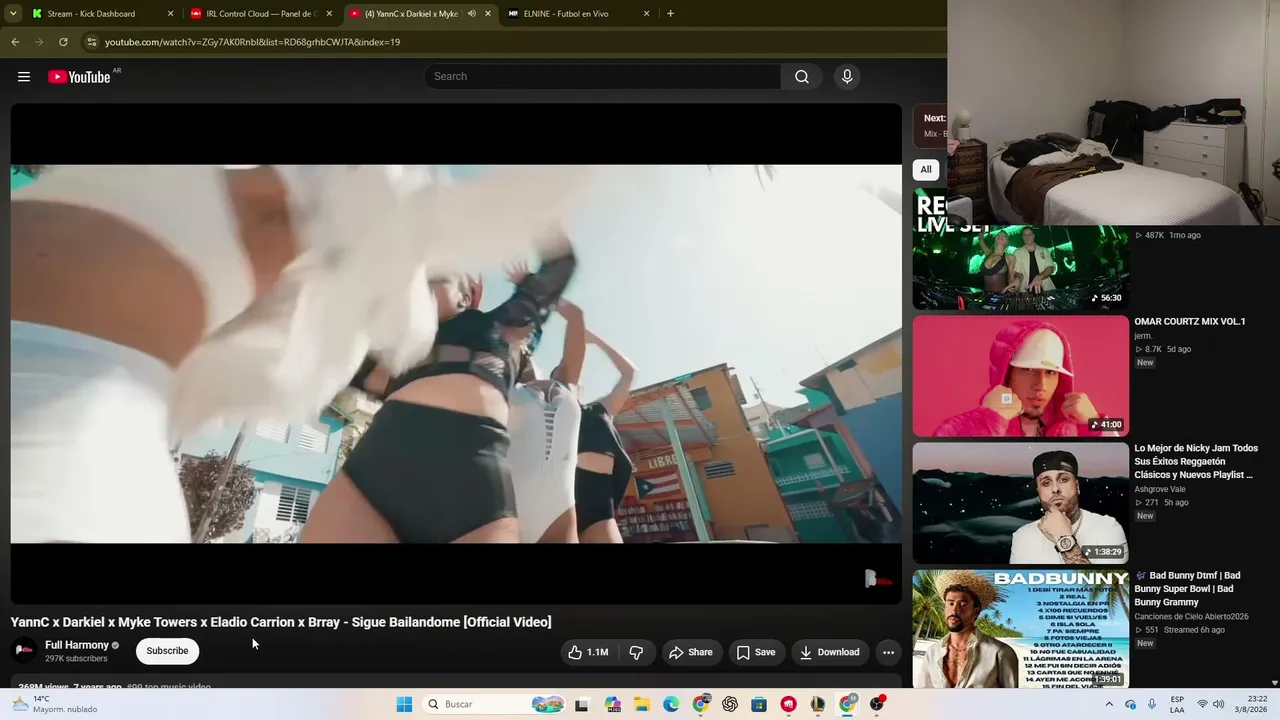Launch Microsoft Edge from taskbar

(671, 704)
